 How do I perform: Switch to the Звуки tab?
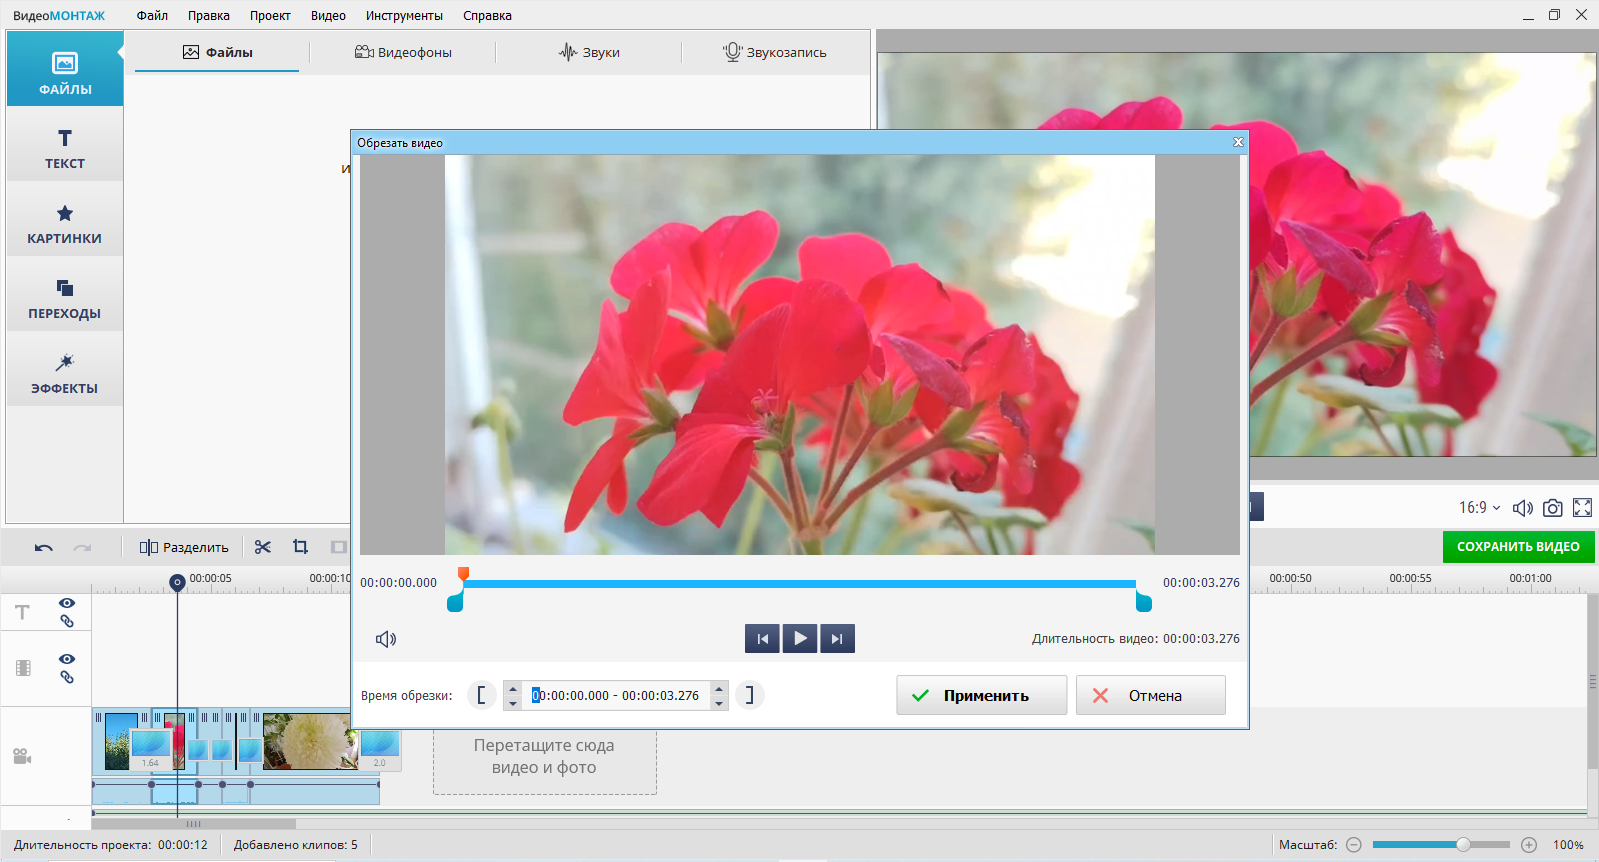[x=589, y=52]
